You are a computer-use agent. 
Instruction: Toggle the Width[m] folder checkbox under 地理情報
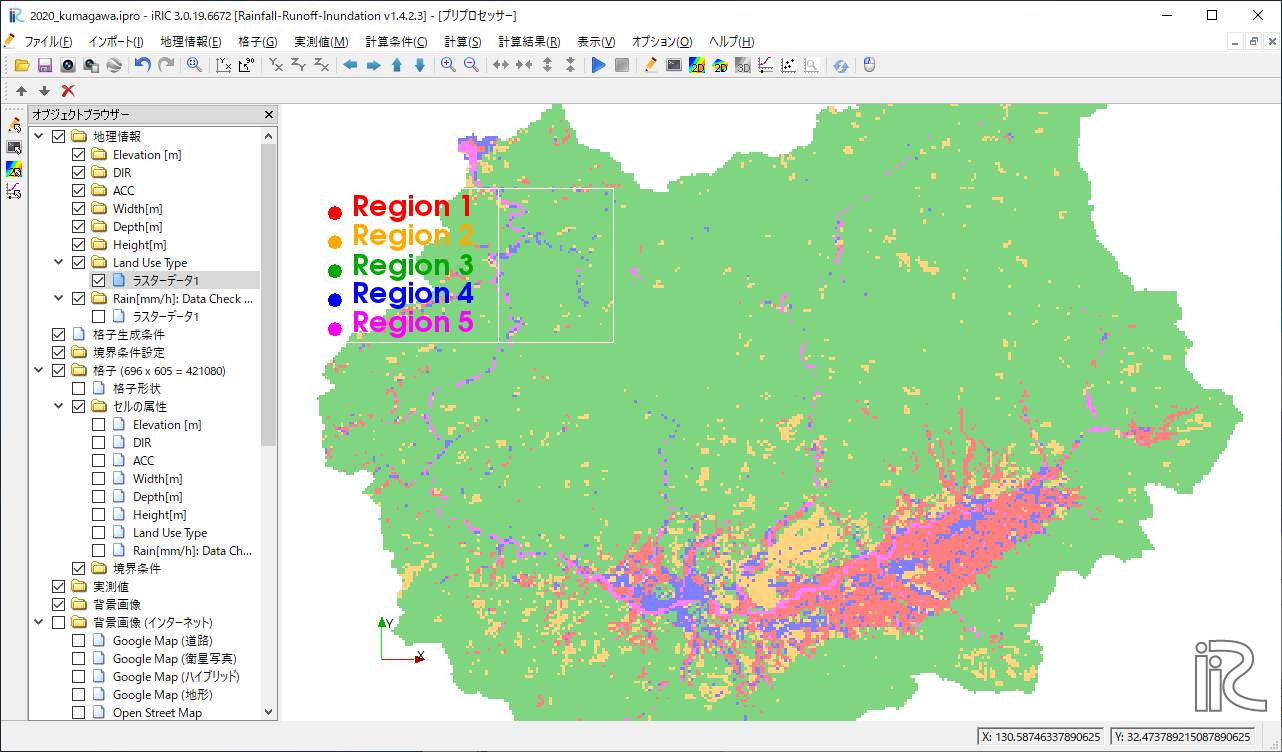click(x=78, y=209)
